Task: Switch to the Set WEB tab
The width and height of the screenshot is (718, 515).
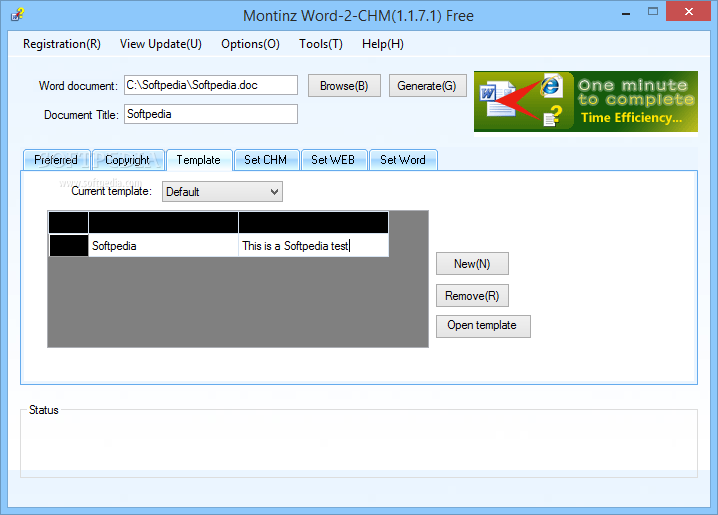Action: pyautogui.click(x=333, y=160)
